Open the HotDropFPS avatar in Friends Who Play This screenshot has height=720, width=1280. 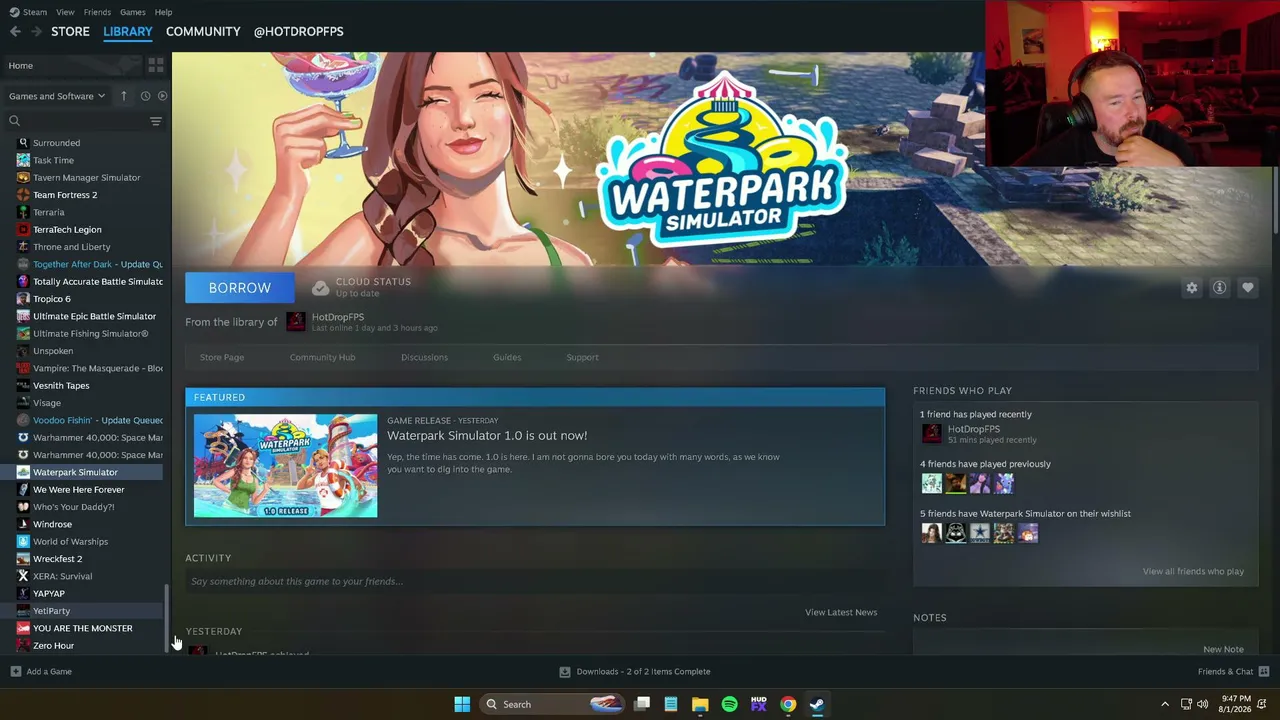coord(932,434)
